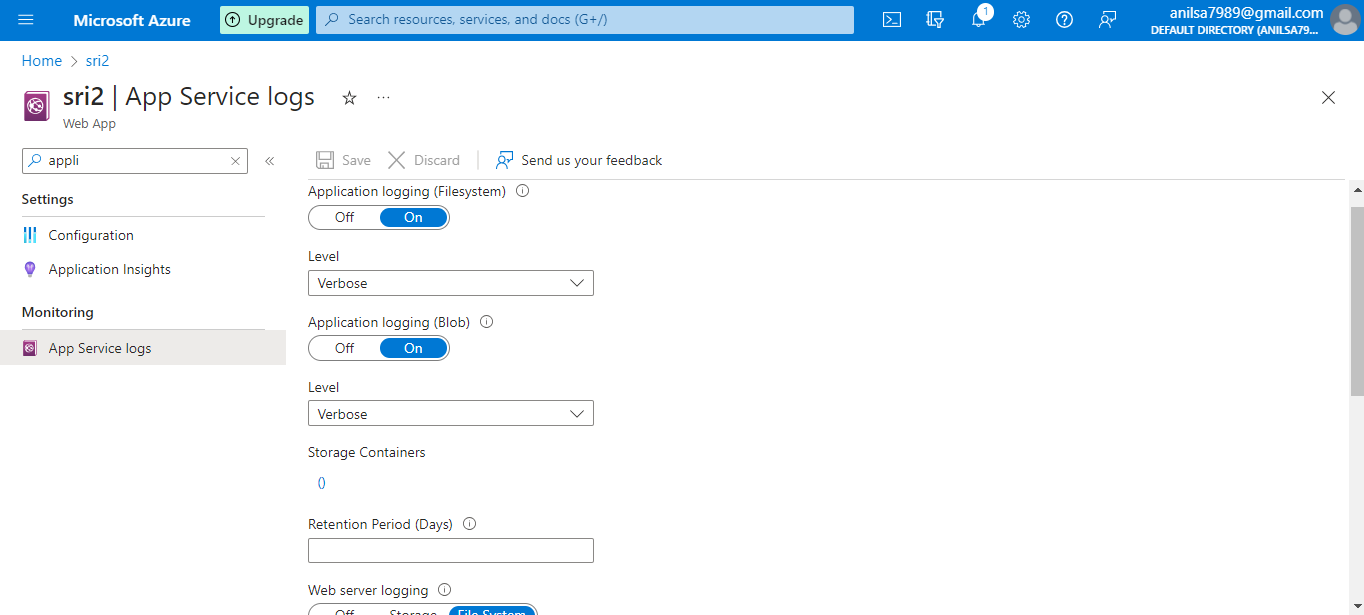Star sri2 as a favorite

[348, 97]
